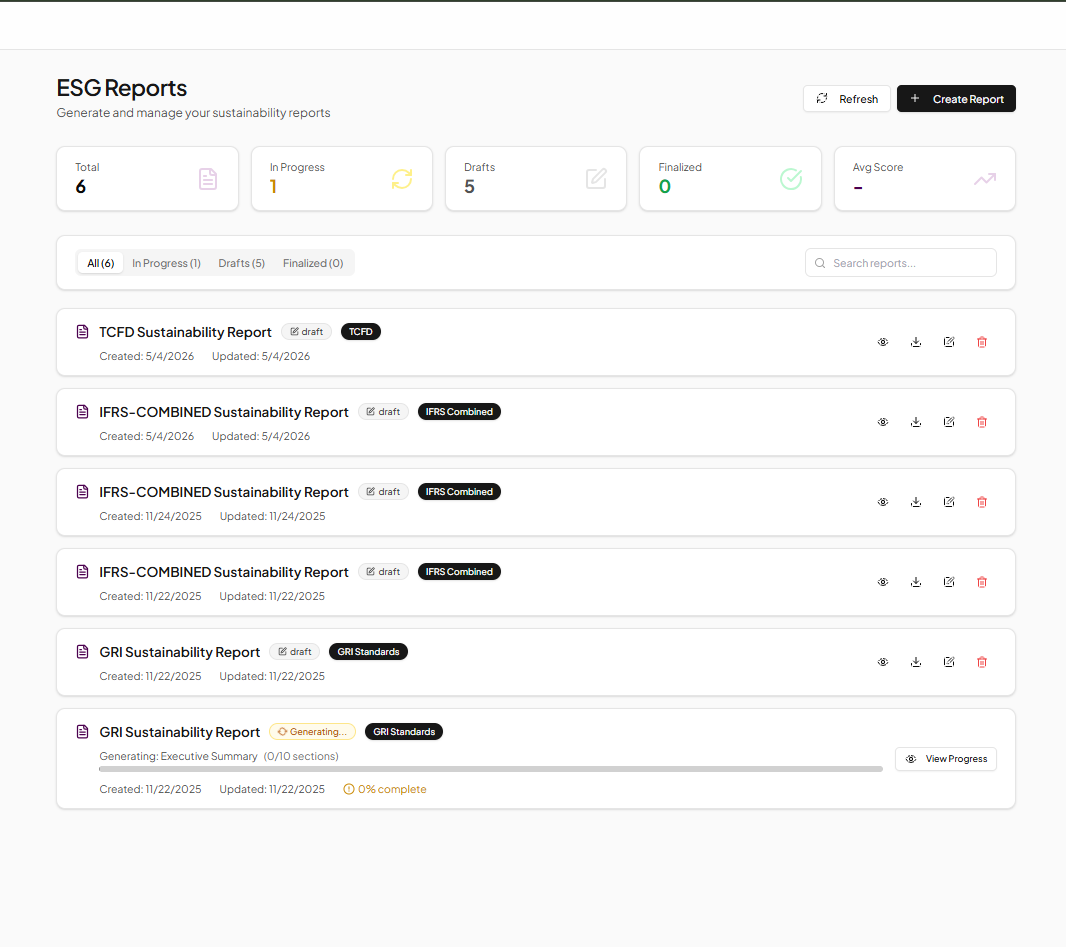Open the TCFD Sustainability Report title
1066x947 pixels.
185,332
